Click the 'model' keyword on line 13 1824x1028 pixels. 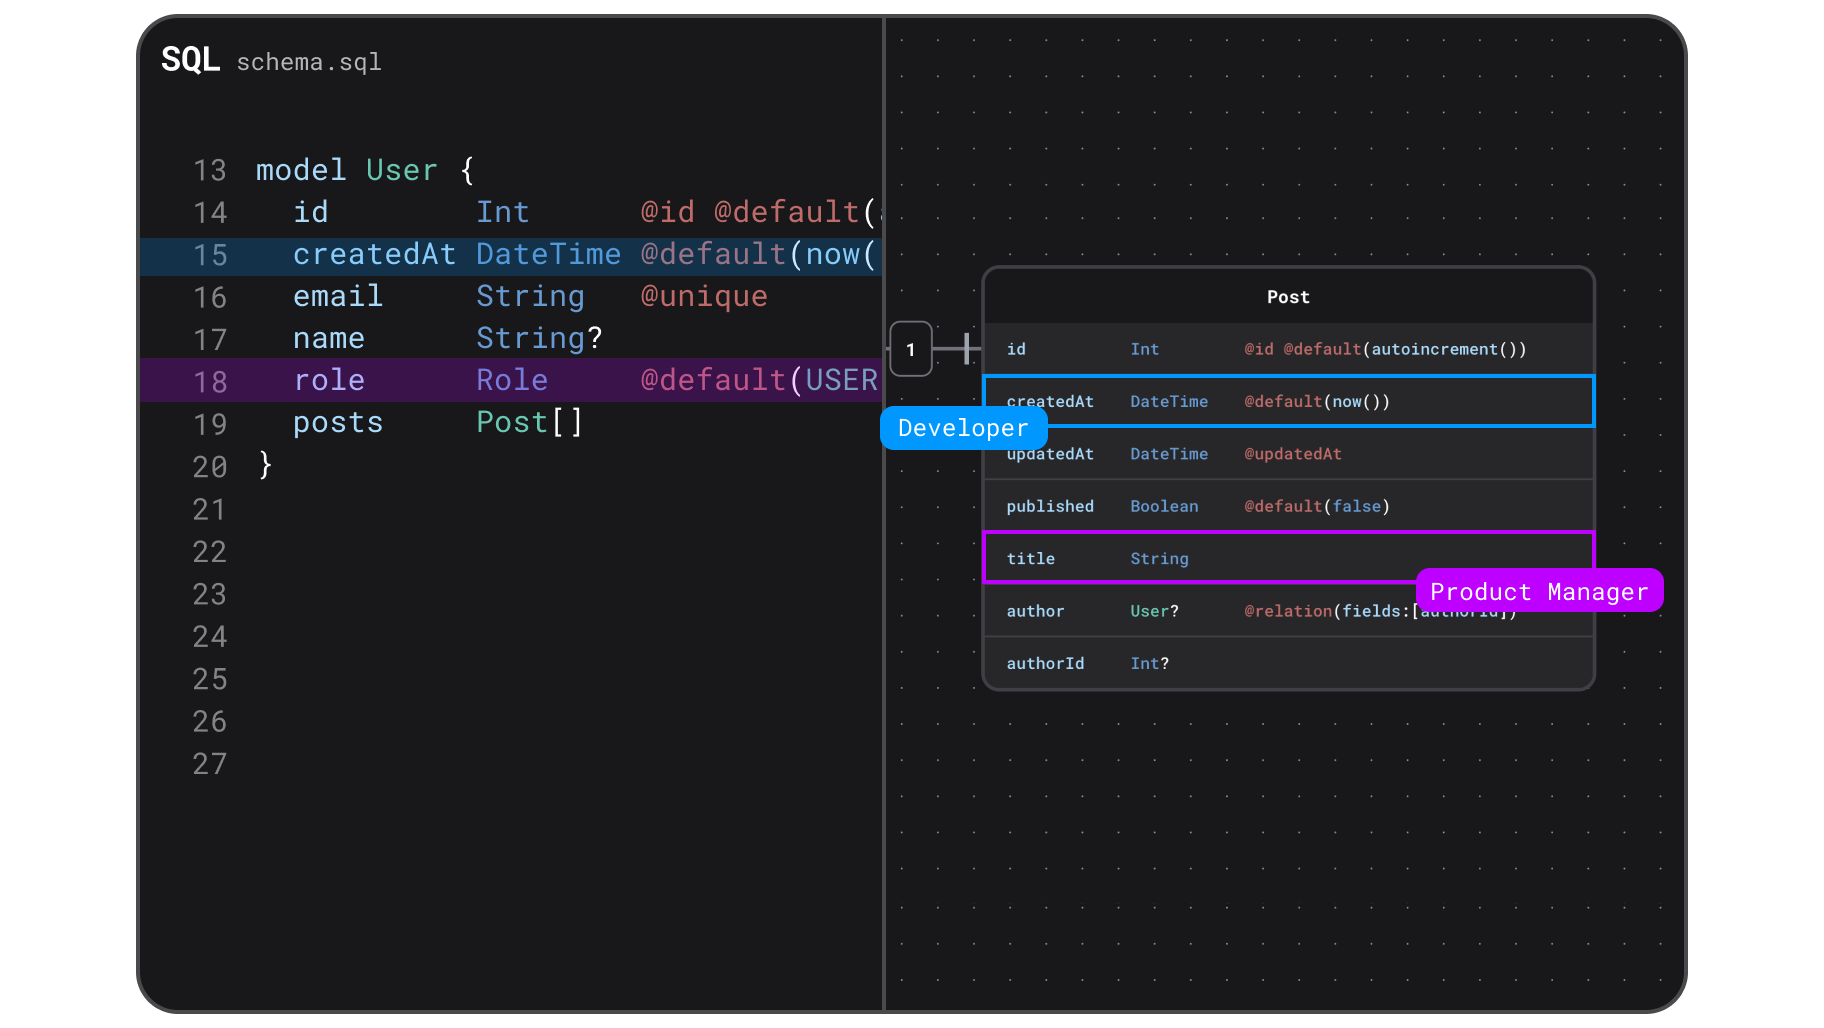[301, 170]
